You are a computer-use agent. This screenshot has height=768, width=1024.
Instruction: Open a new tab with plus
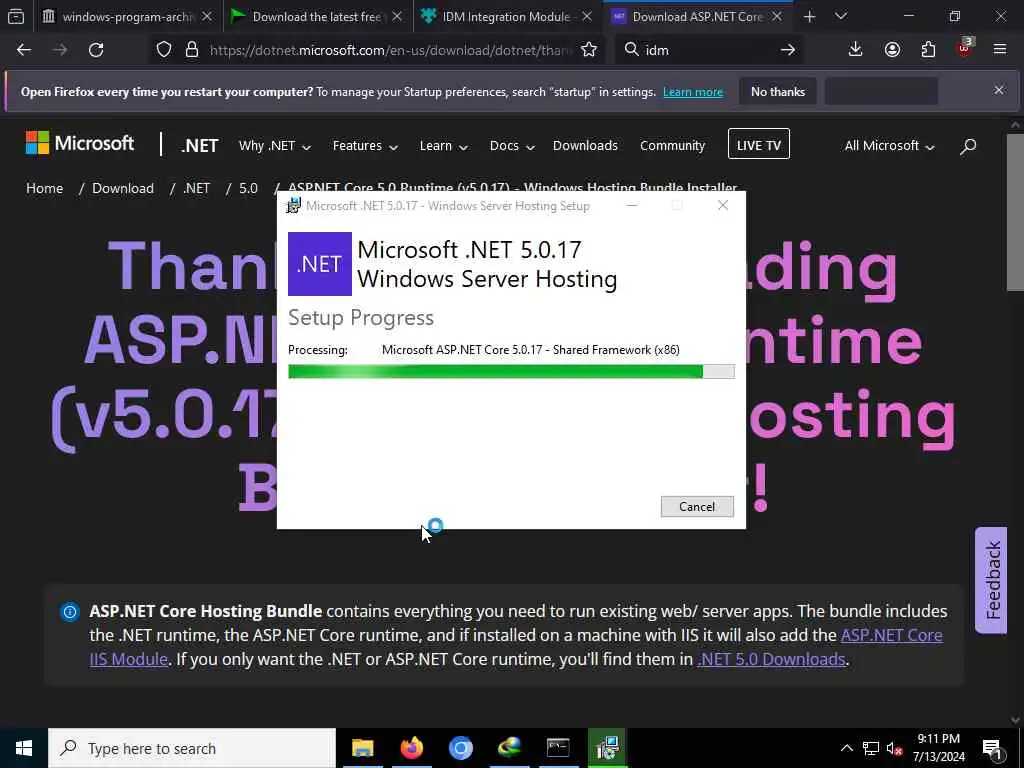point(810,16)
